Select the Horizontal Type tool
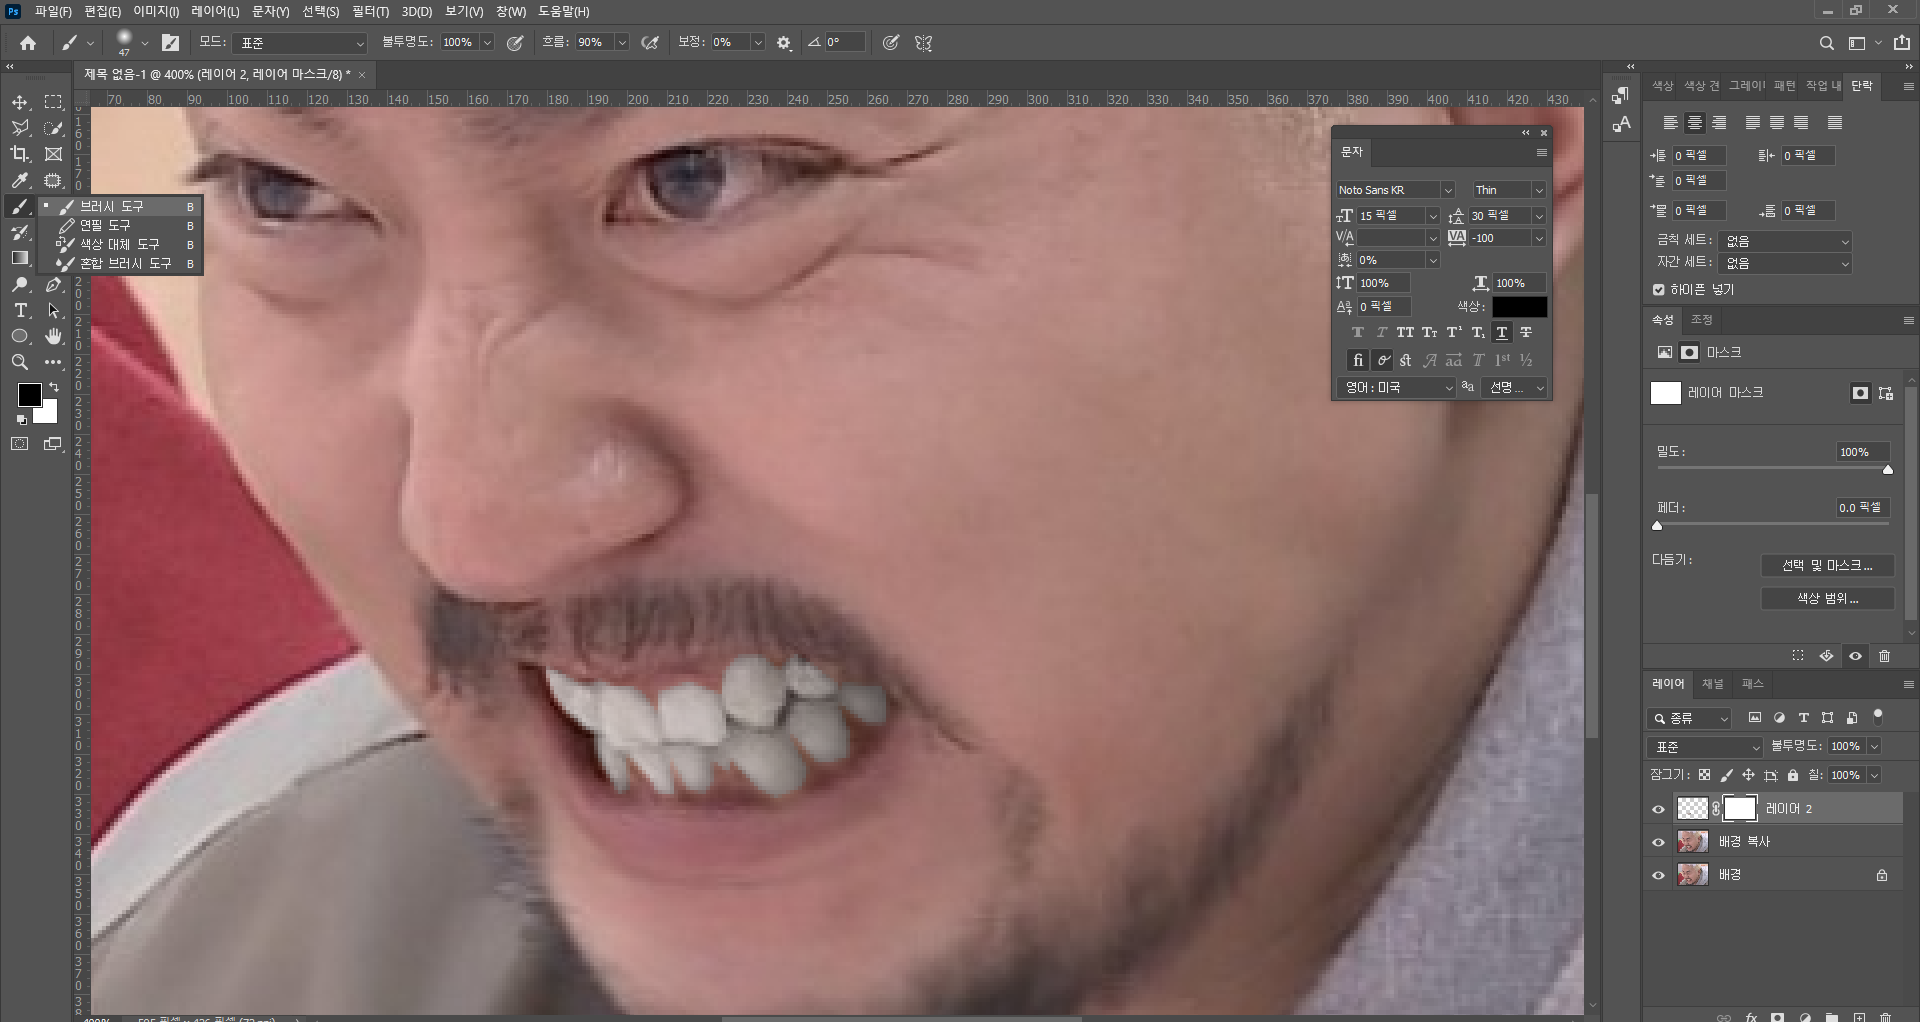 20,310
